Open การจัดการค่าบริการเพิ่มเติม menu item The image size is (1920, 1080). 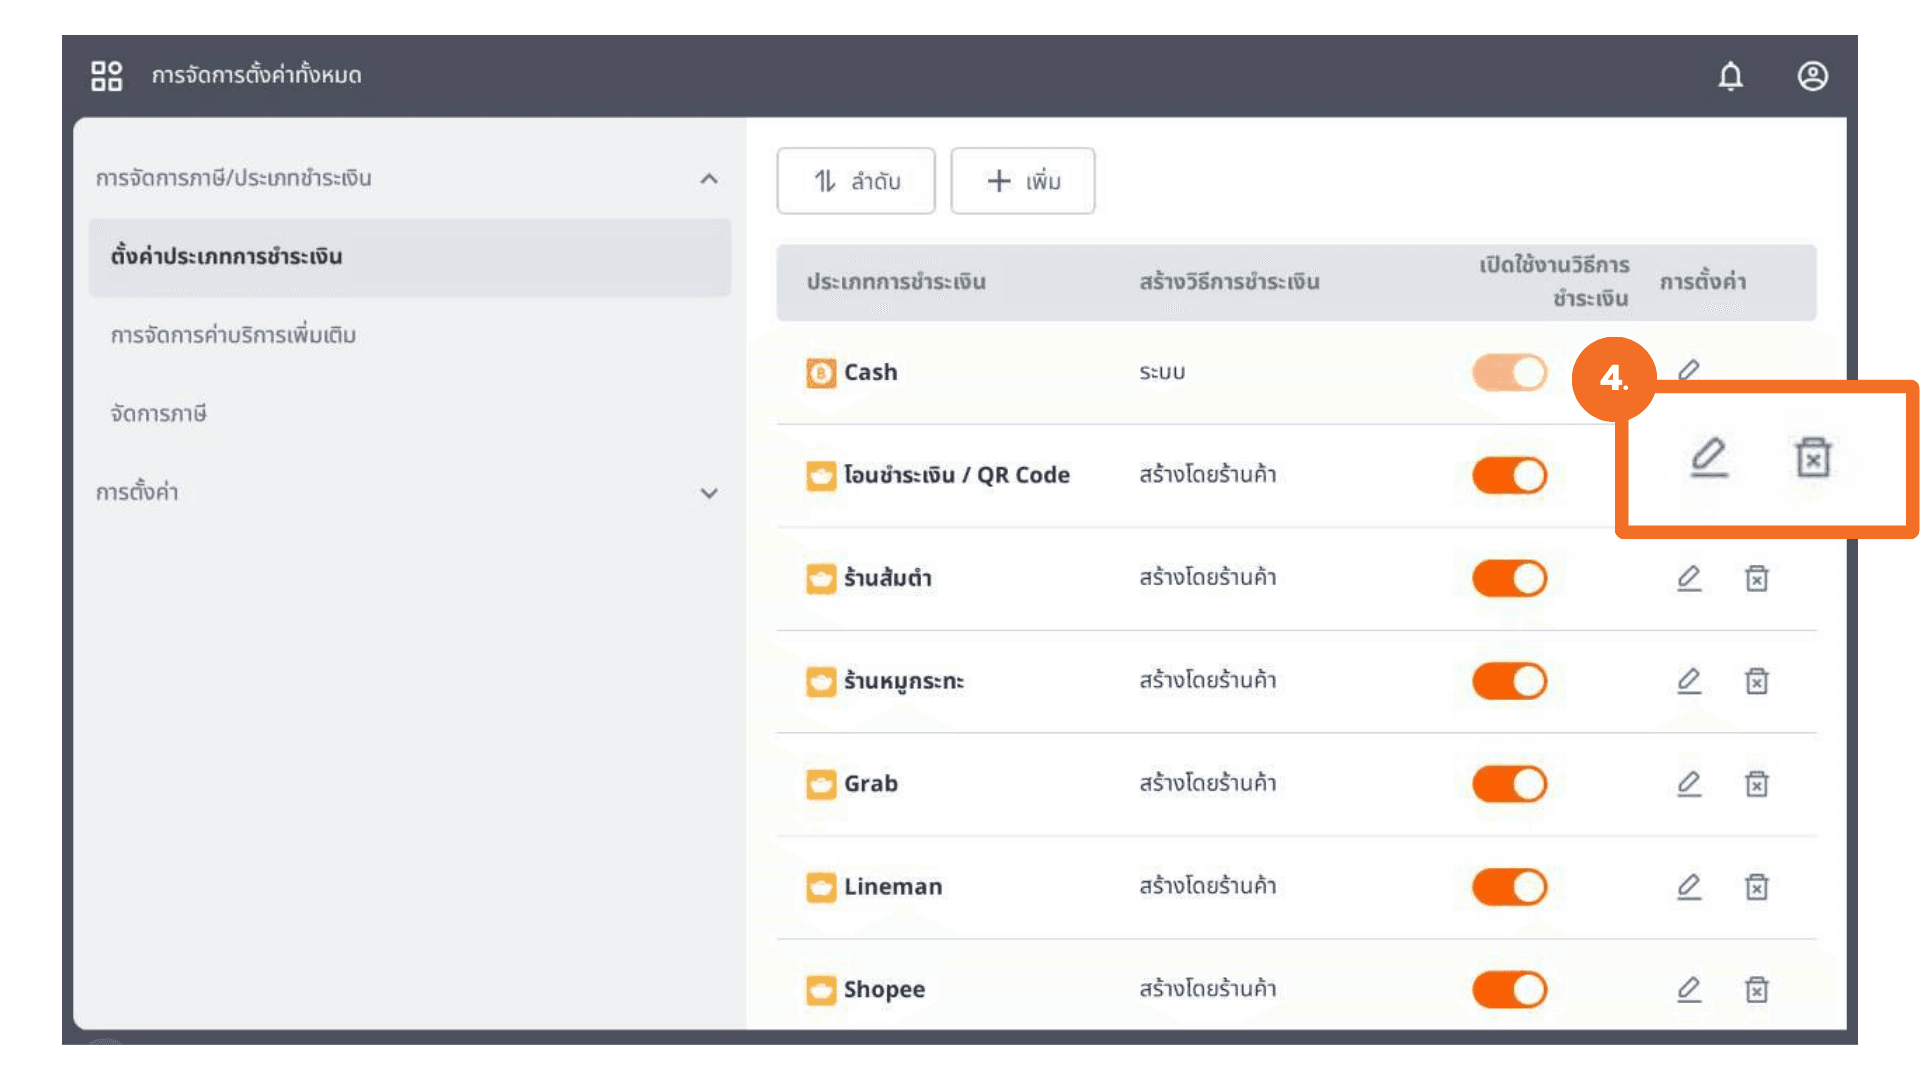click(233, 335)
